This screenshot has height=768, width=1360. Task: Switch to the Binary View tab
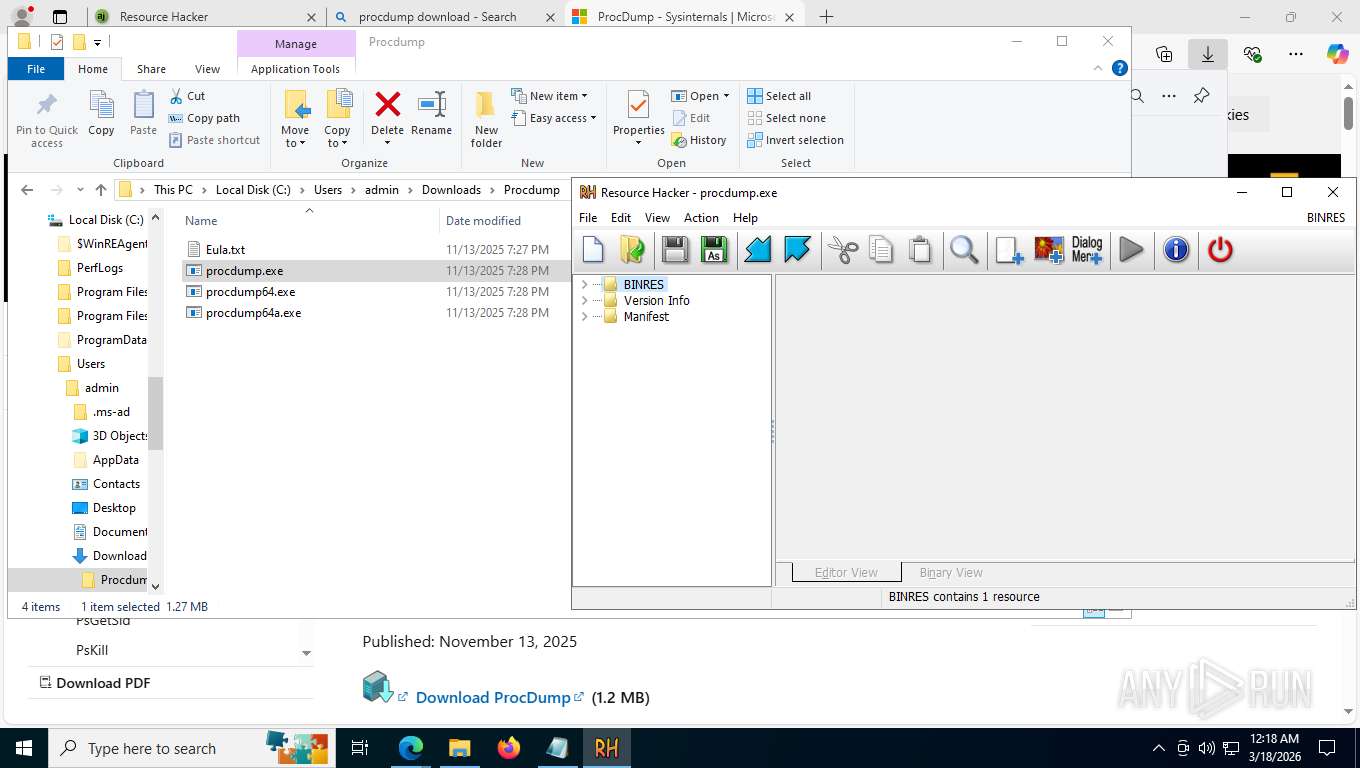[x=951, y=573]
